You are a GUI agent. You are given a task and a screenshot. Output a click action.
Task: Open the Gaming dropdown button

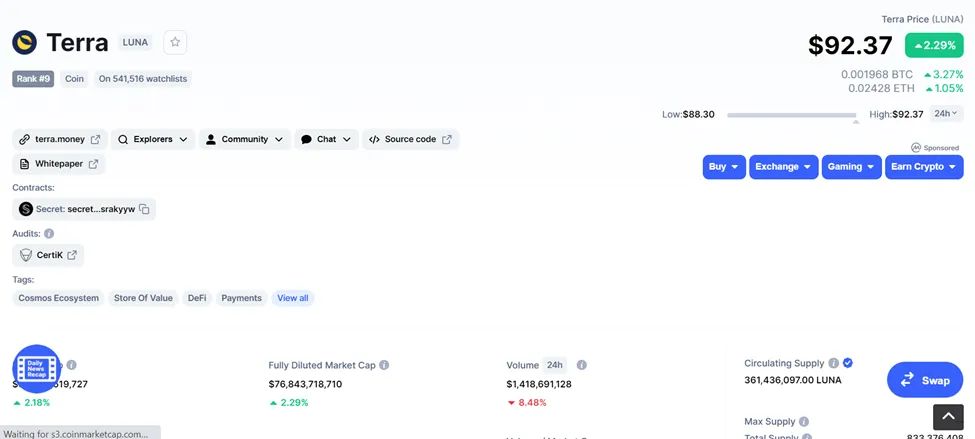(851, 167)
